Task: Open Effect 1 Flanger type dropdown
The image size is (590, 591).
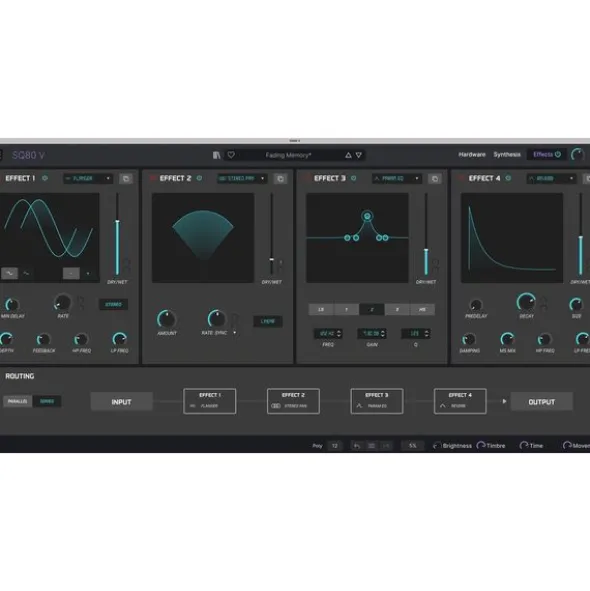Action: coord(88,178)
